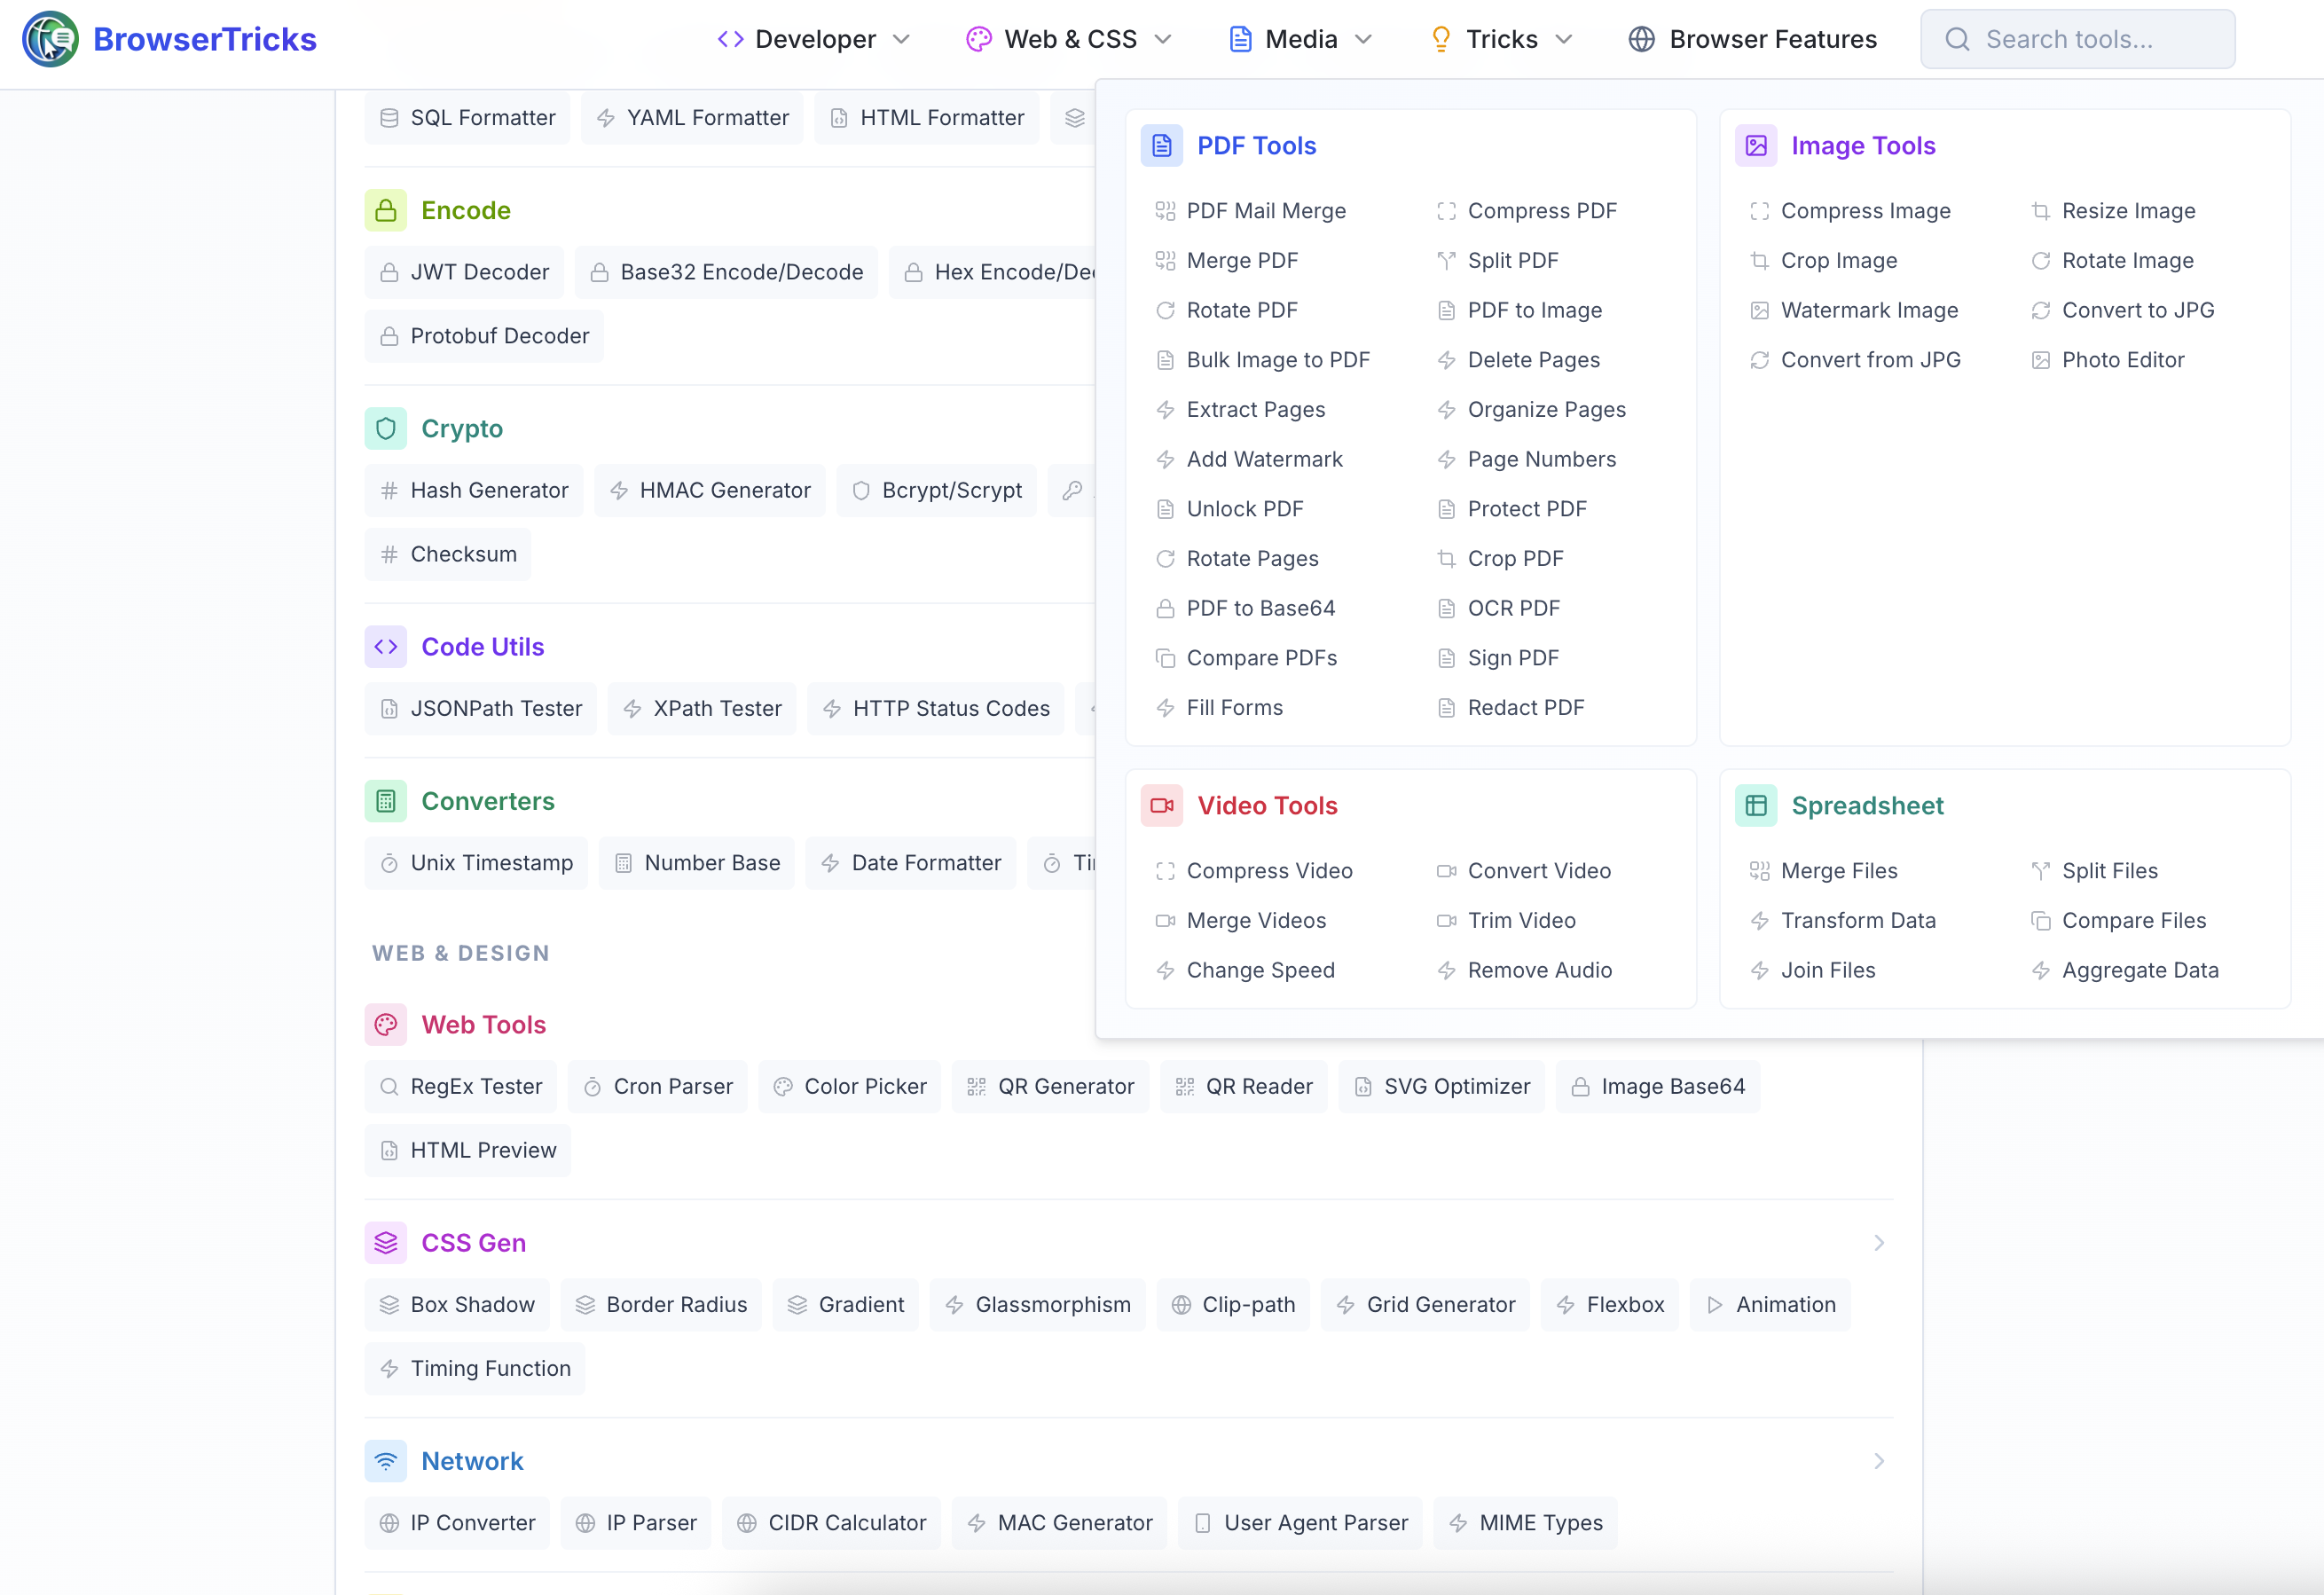Image resolution: width=2324 pixels, height=1595 pixels.
Task: Click the Crypto shield icon
Action: pos(386,428)
